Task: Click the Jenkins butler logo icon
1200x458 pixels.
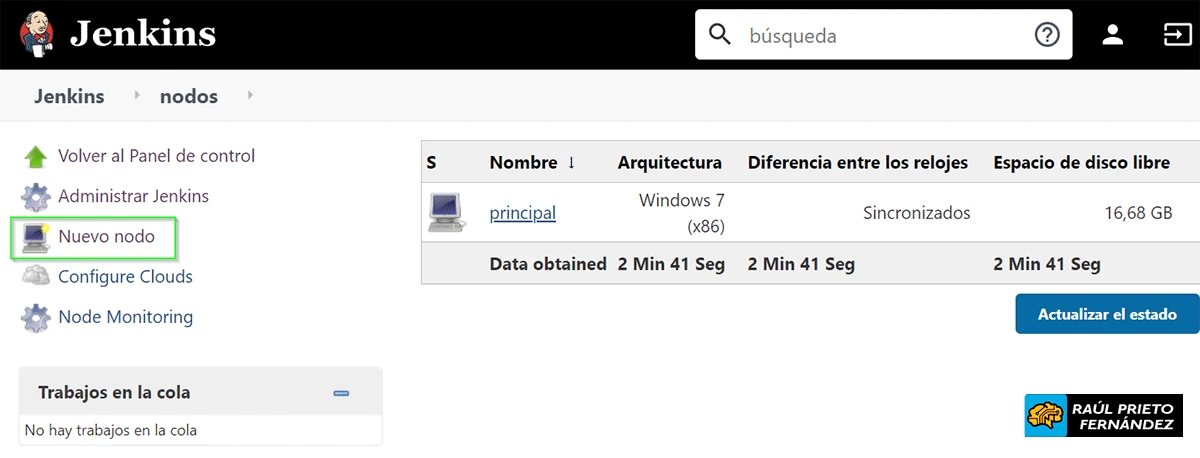Action: coord(36,35)
